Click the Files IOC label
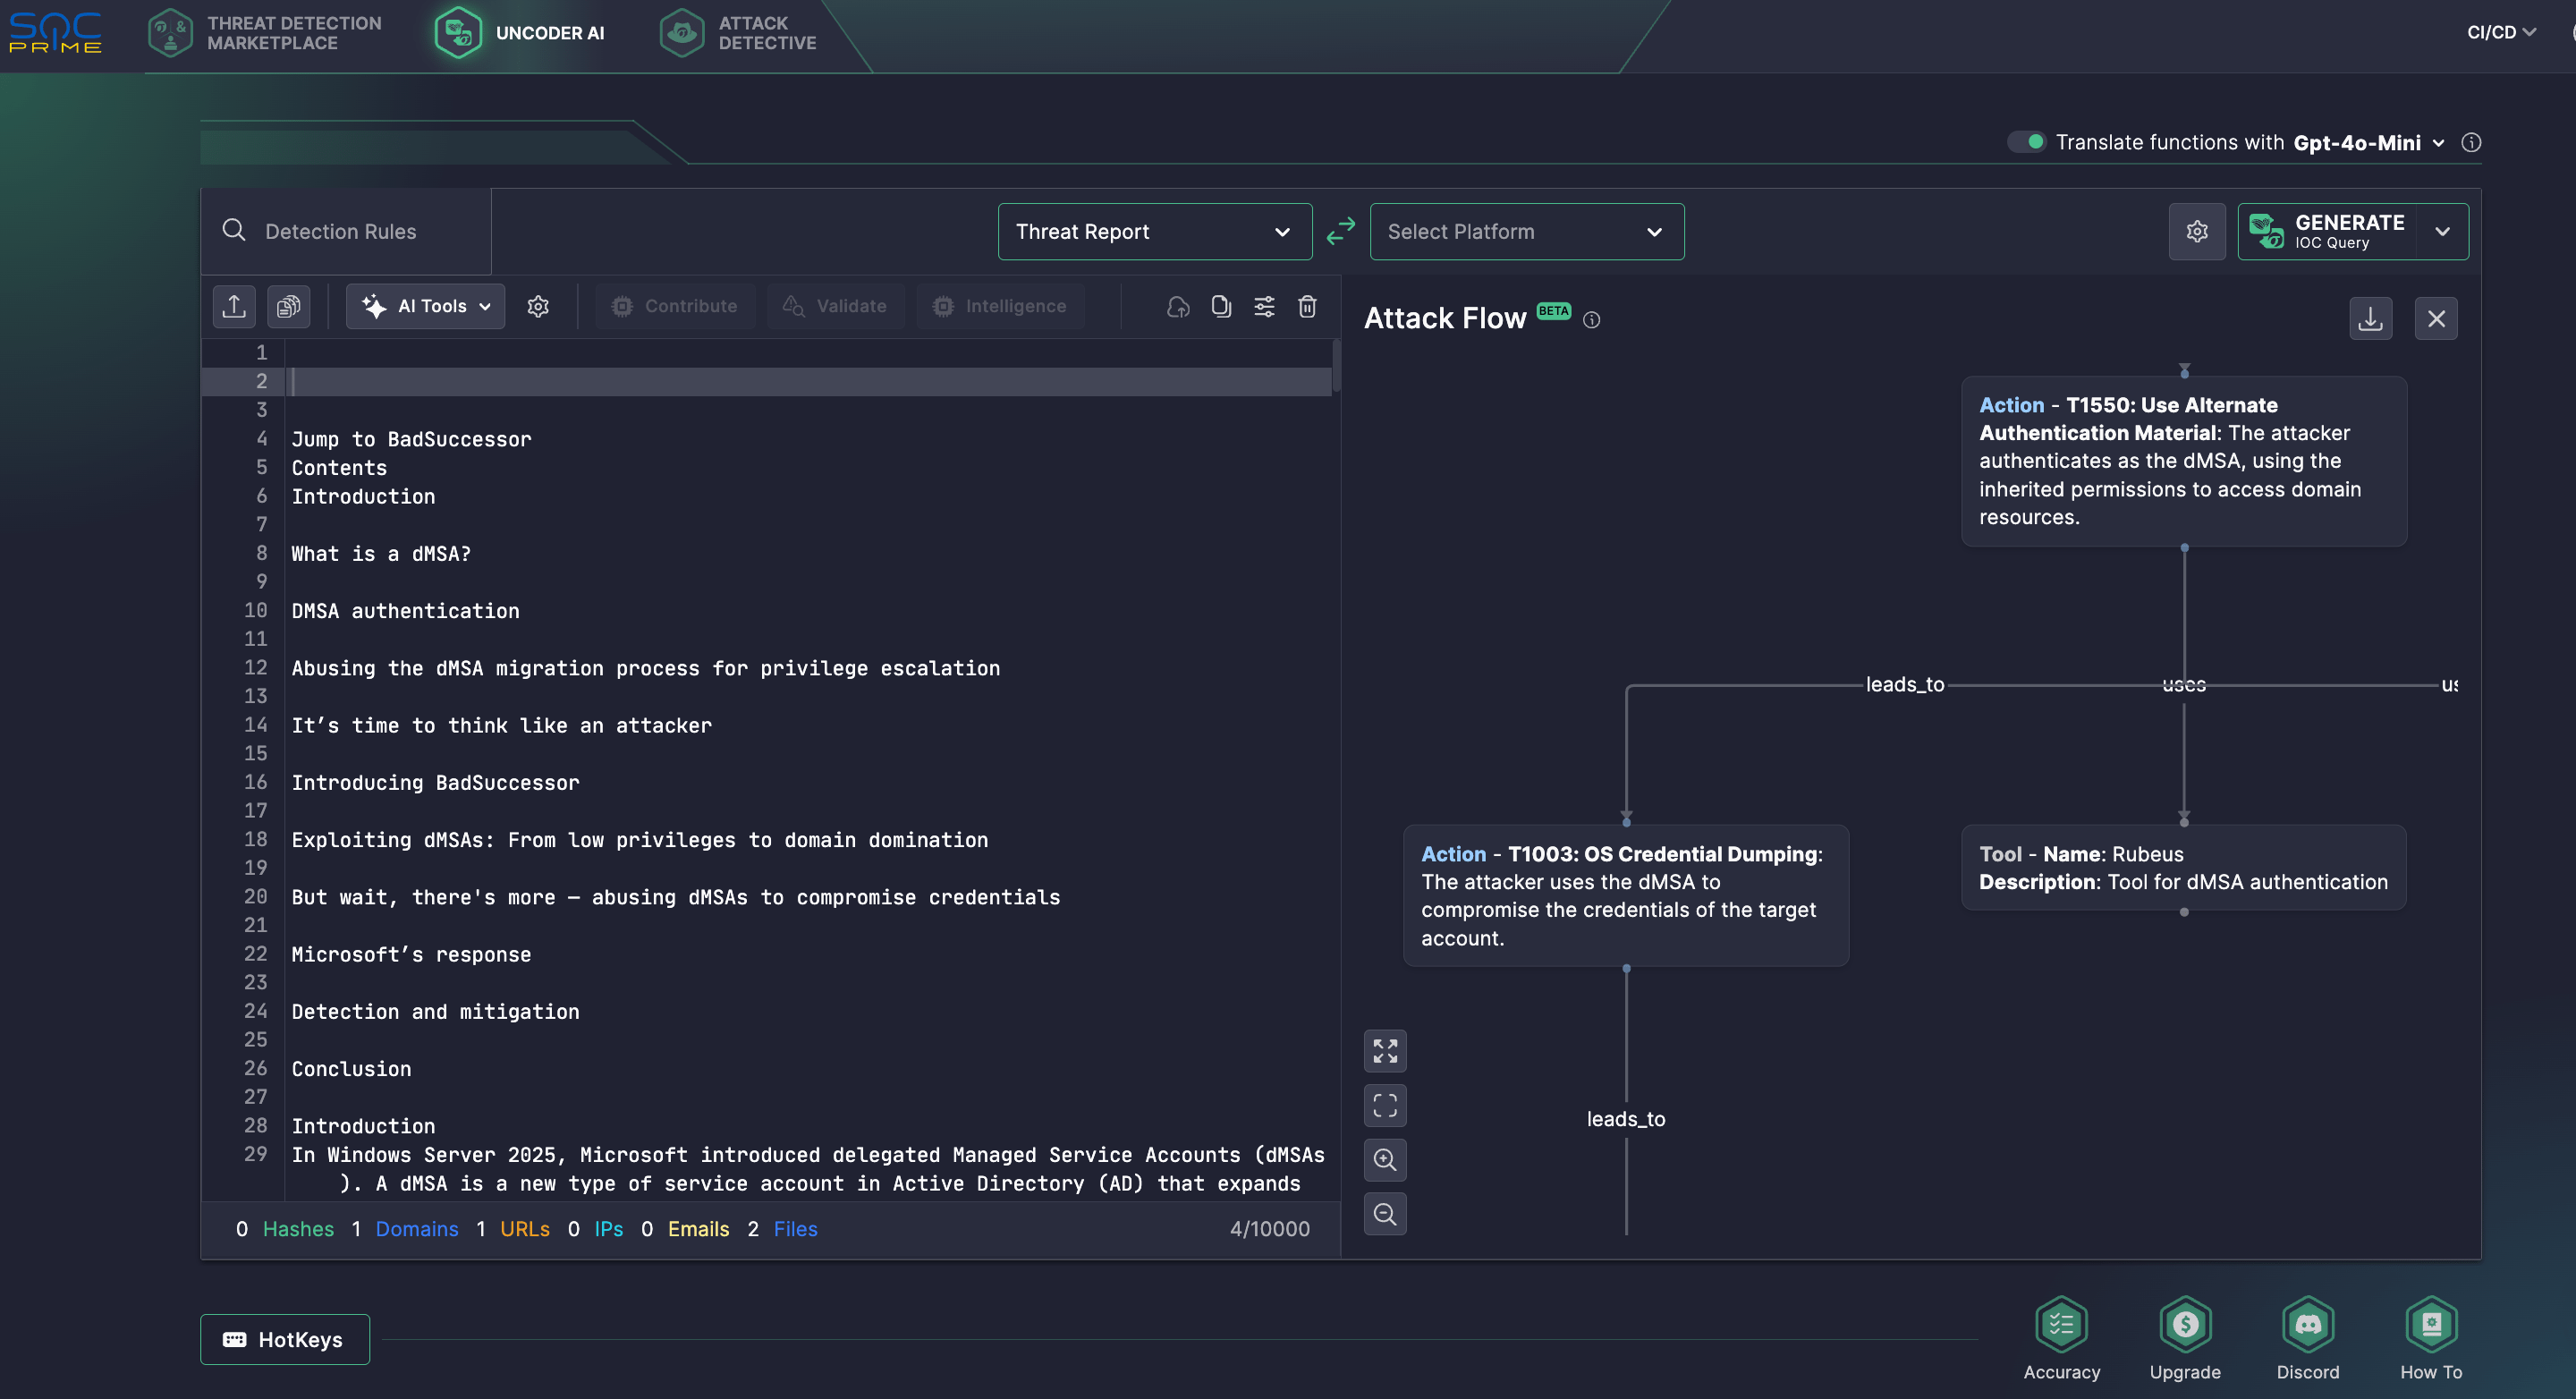 (x=796, y=1229)
